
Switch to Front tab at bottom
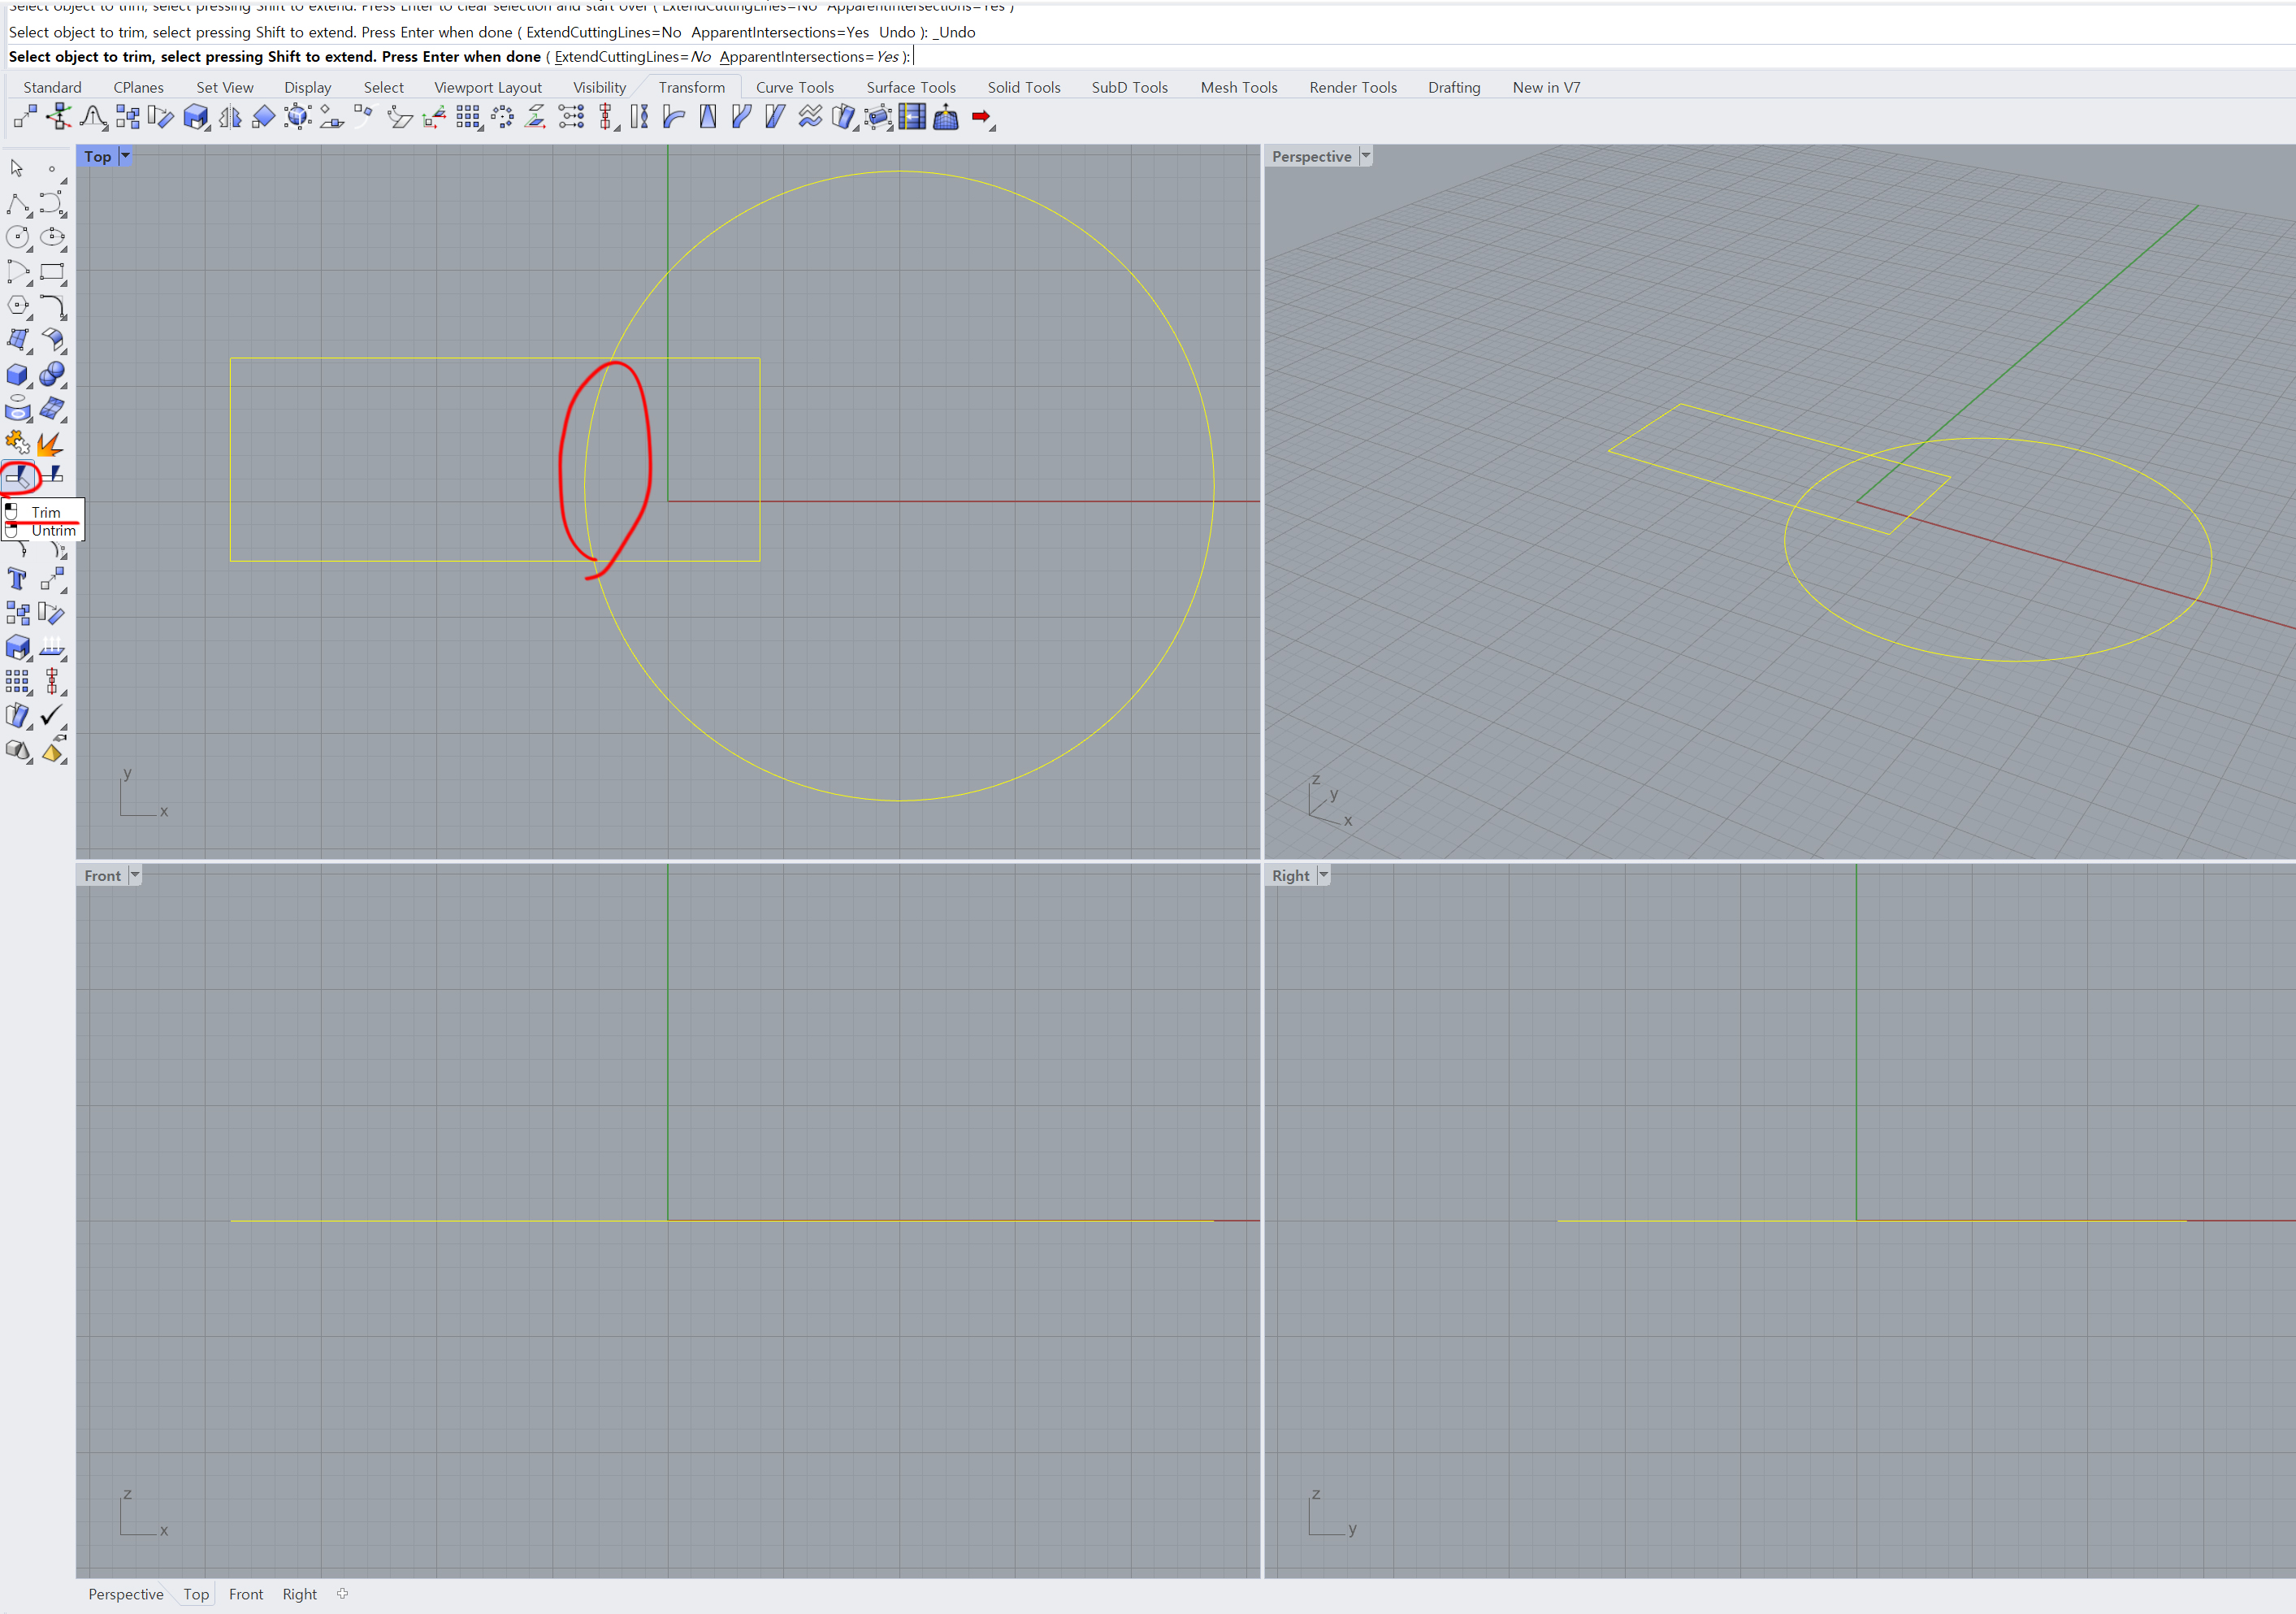pos(246,1594)
